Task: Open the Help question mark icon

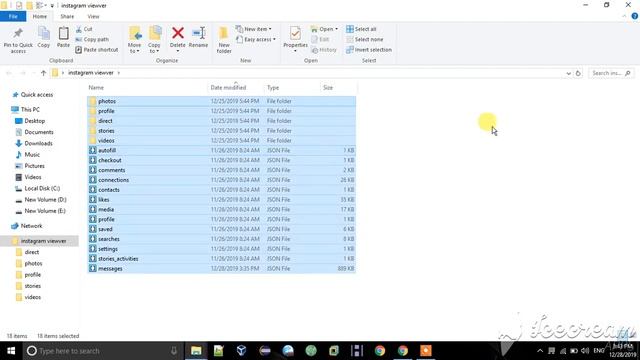Action: (635, 16)
